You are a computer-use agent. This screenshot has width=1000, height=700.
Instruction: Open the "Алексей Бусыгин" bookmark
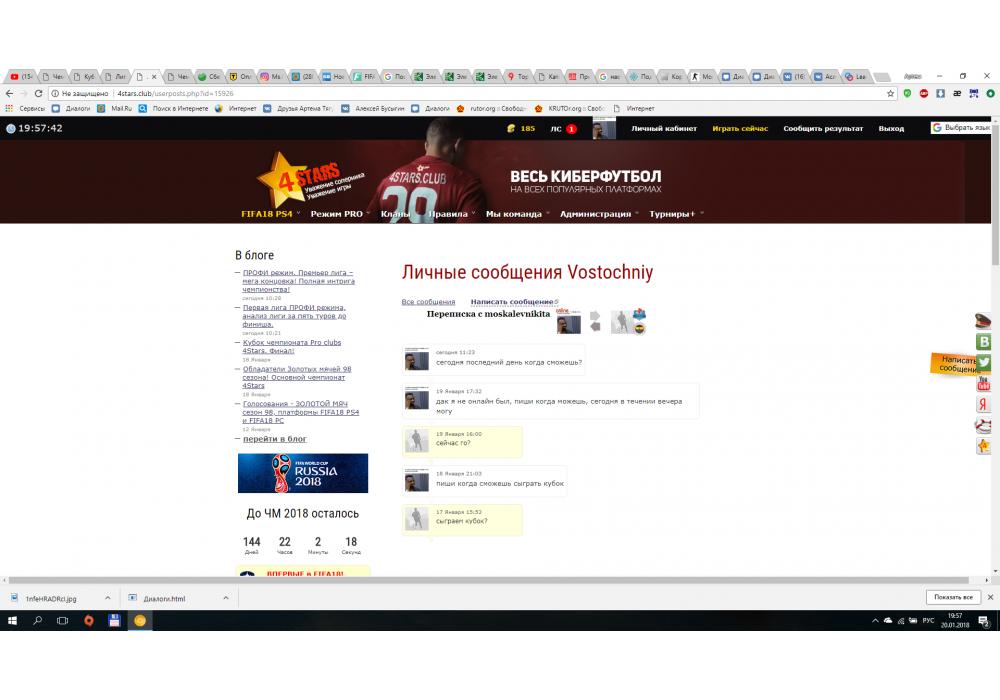coord(373,108)
